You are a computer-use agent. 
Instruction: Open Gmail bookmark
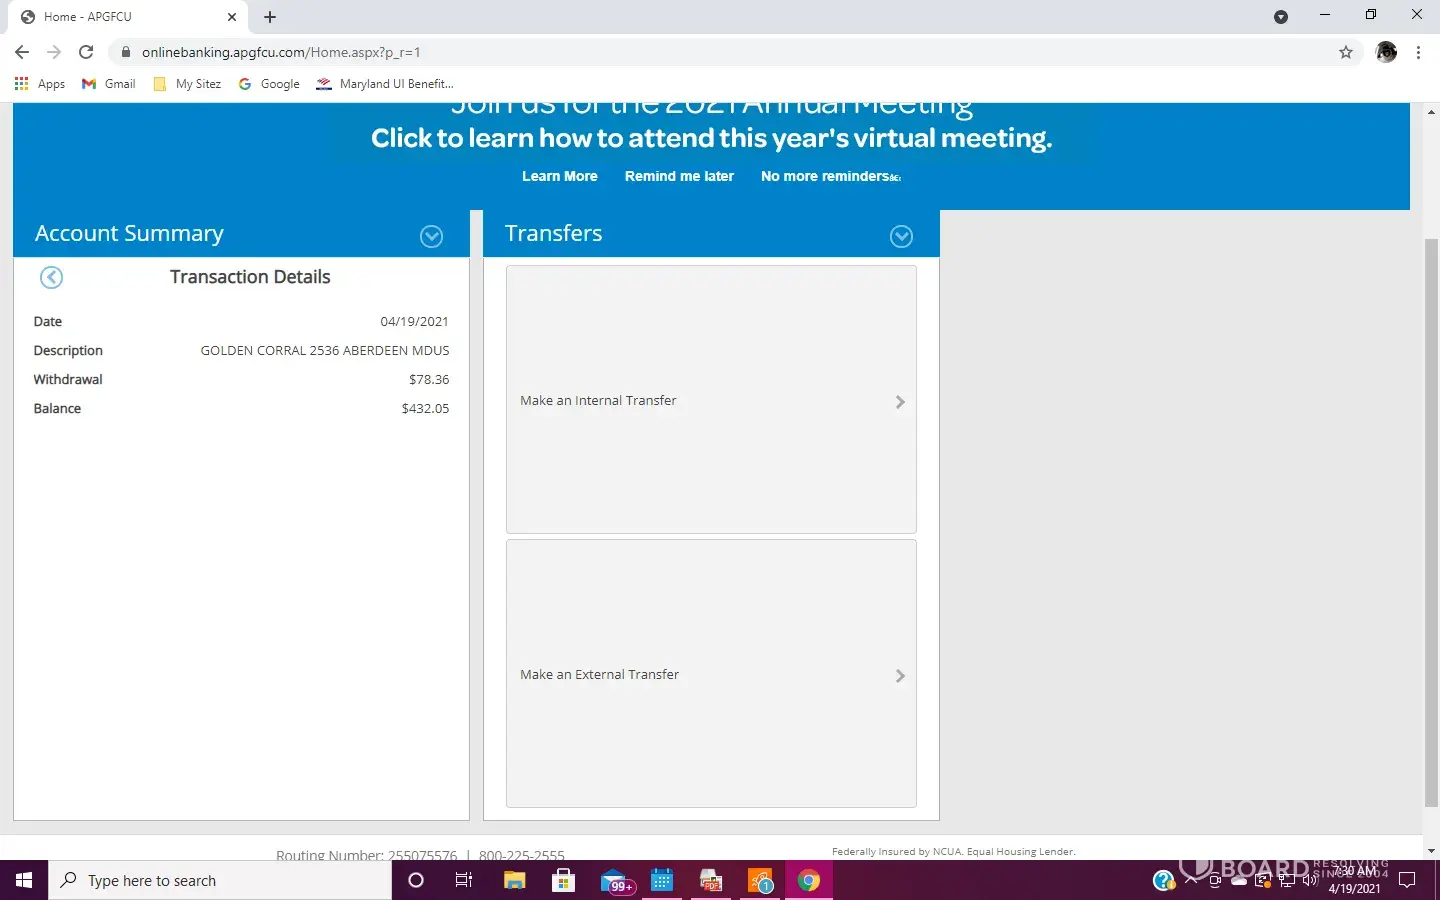click(x=109, y=84)
